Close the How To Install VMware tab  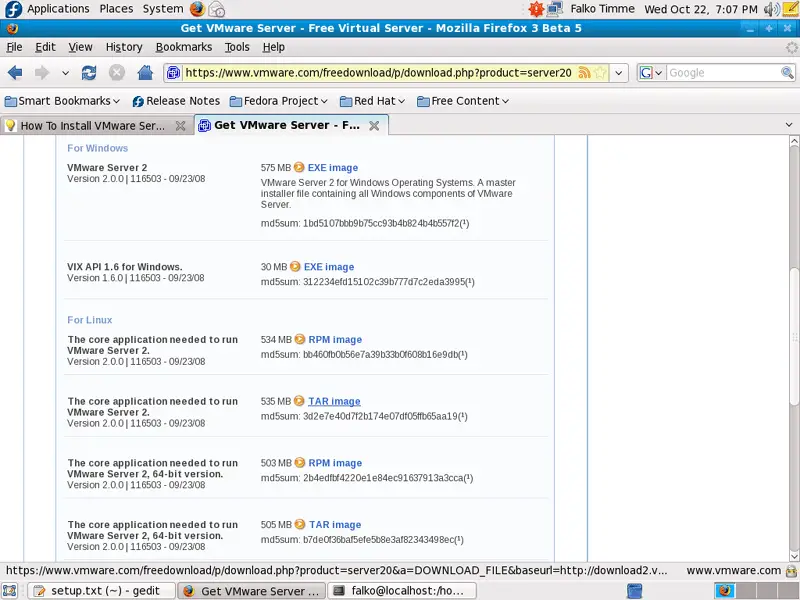click(x=180, y=126)
